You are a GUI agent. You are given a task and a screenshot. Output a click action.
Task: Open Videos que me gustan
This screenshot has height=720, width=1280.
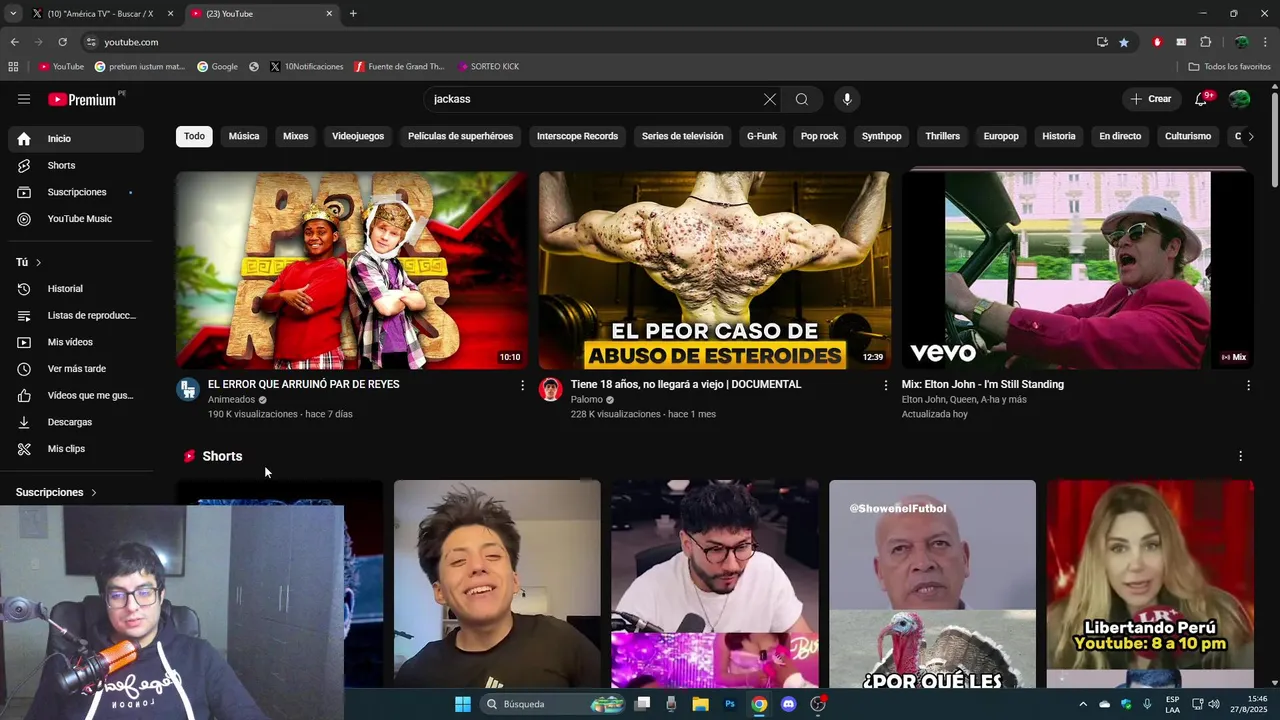click(76, 396)
